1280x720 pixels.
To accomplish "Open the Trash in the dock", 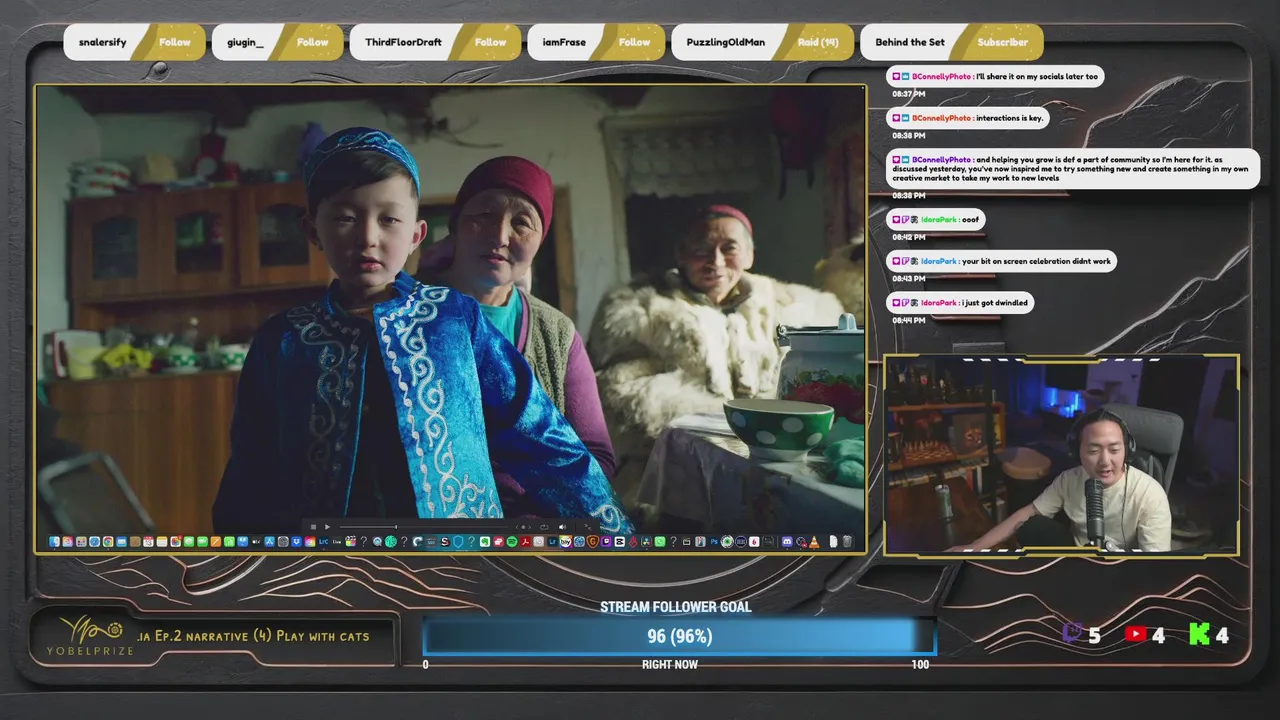I will coord(847,541).
